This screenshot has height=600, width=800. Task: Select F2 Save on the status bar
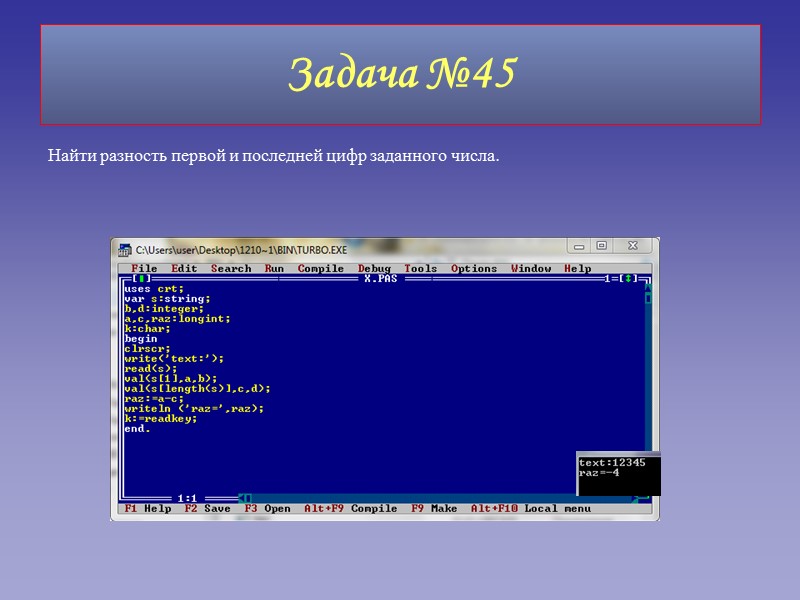[205, 508]
